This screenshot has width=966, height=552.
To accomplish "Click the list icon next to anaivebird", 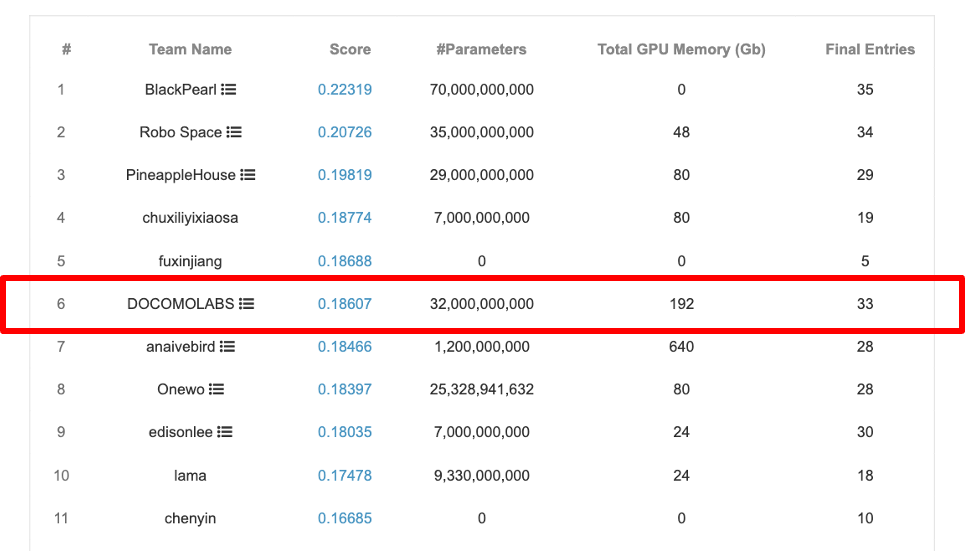I will (x=227, y=346).
